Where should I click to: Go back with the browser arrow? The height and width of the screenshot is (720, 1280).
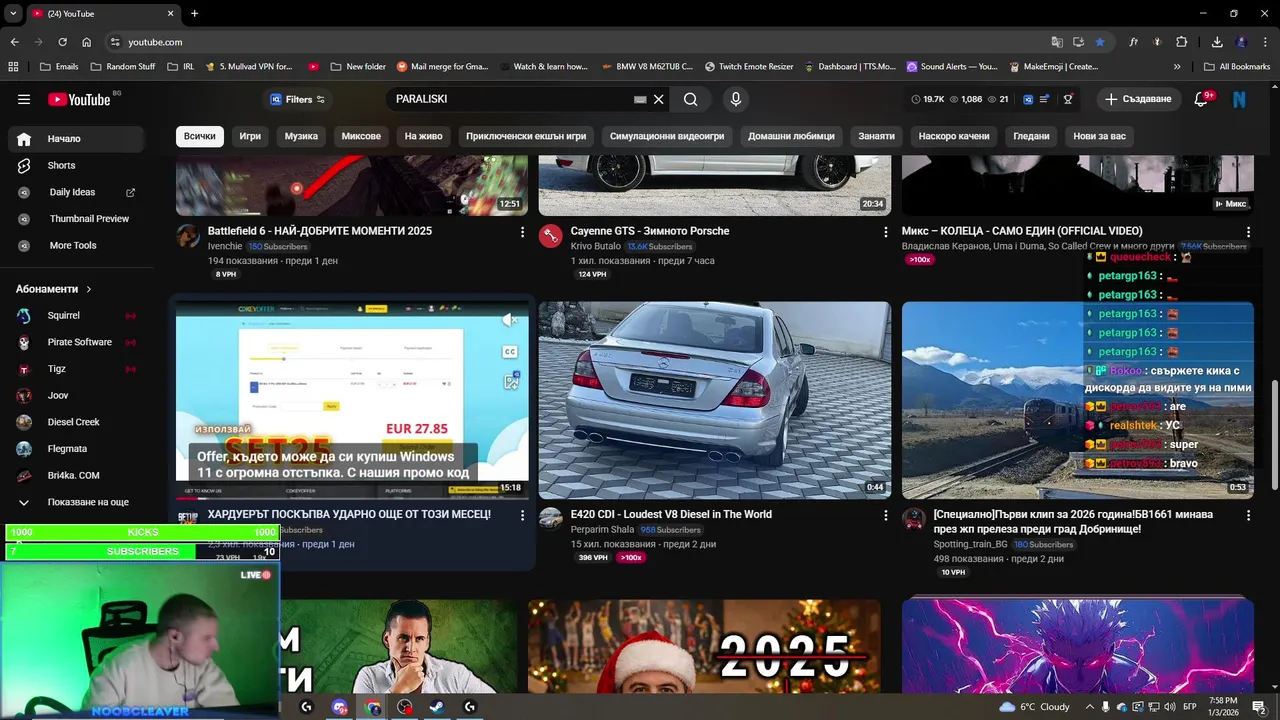[x=14, y=42]
